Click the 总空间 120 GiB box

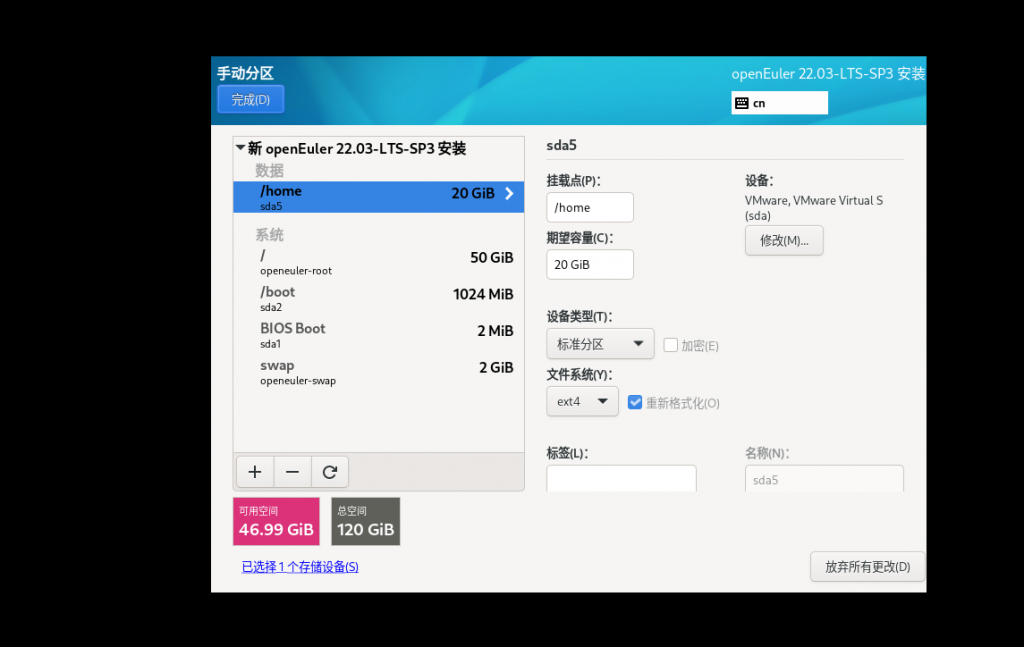pyautogui.click(x=366, y=521)
